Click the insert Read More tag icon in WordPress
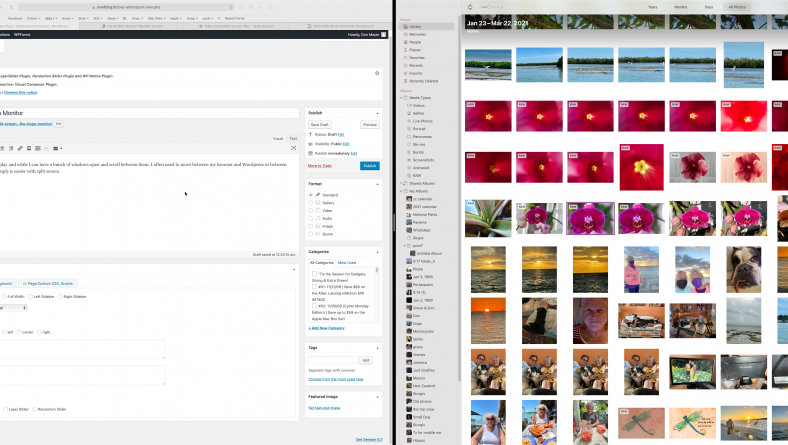 tap(29, 148)
